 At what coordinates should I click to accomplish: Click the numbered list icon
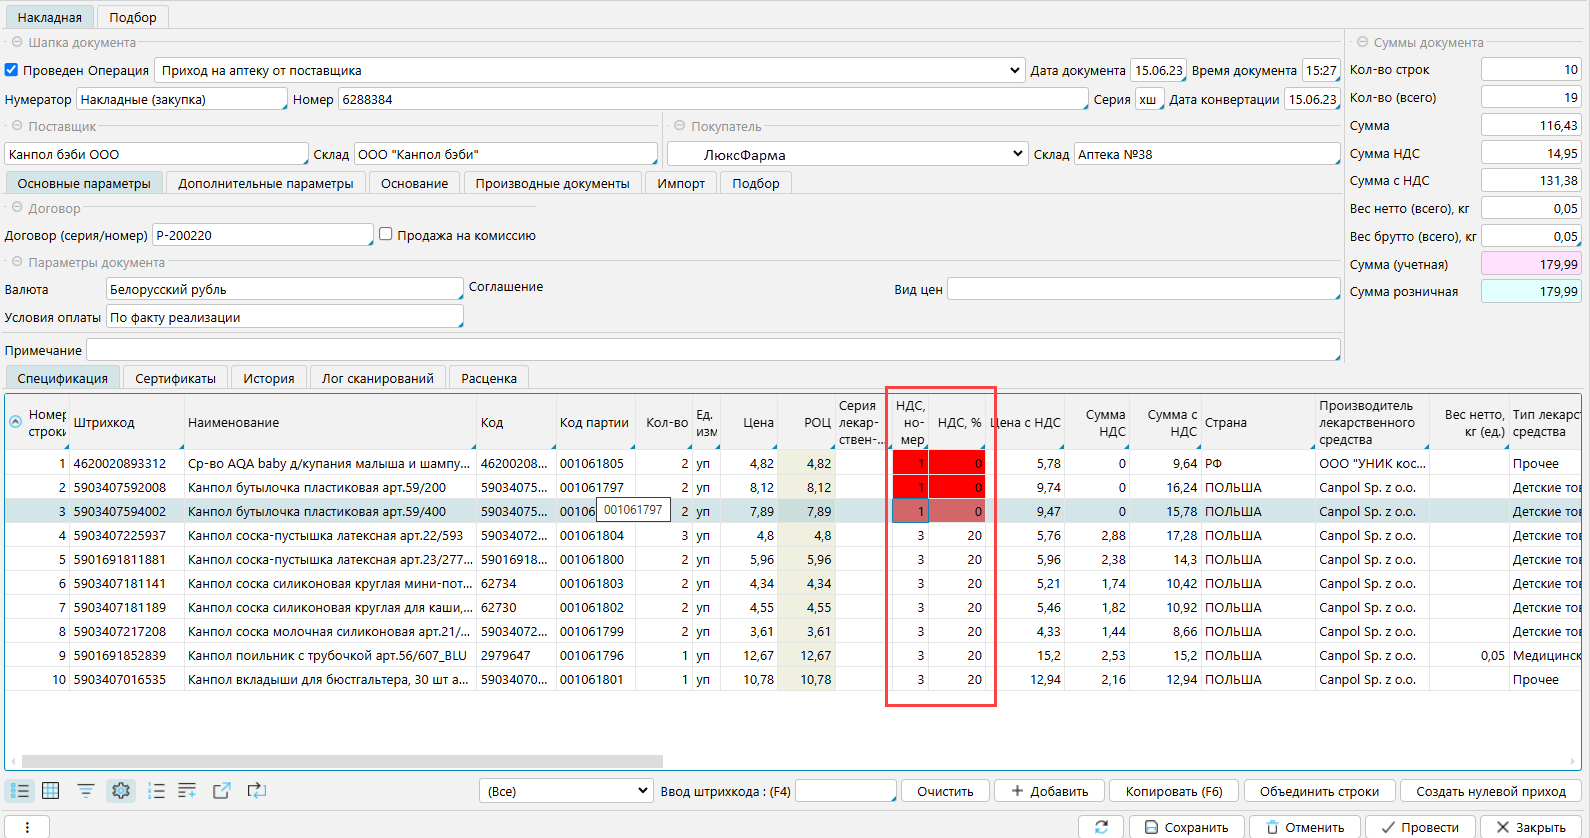156,791
